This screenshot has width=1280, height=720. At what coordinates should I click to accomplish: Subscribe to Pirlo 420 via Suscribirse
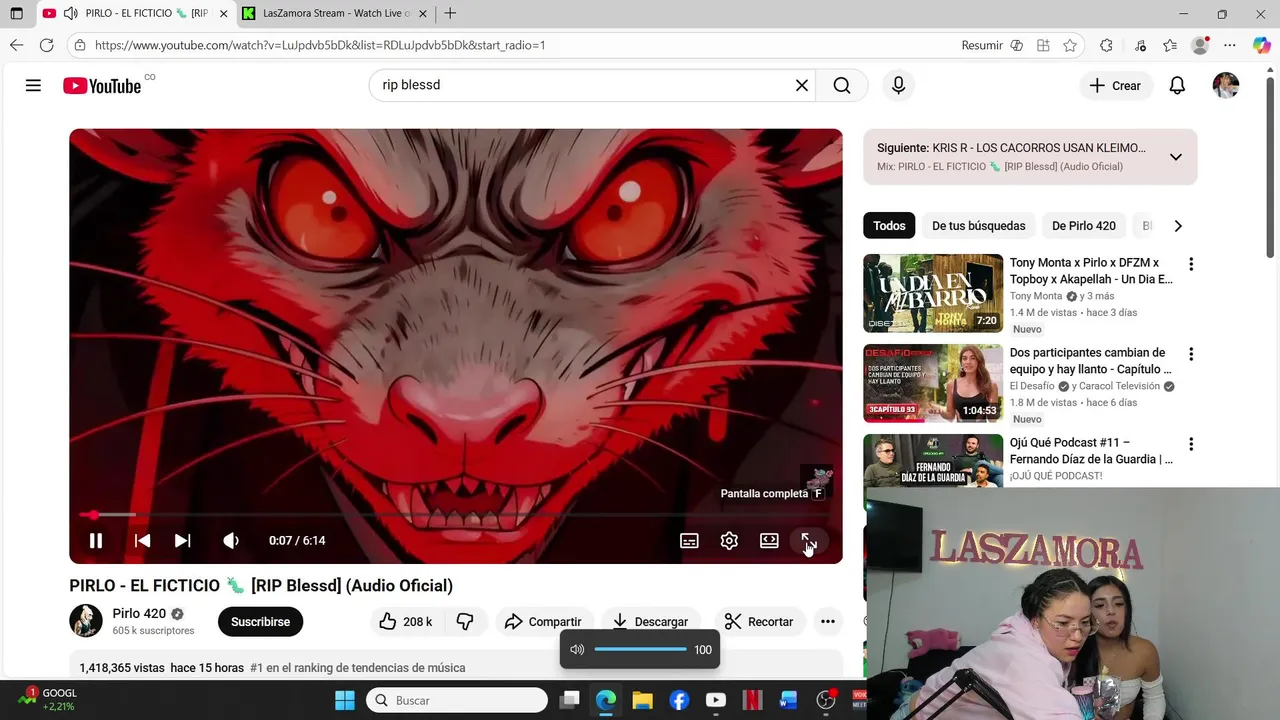(x=260, y=621)
